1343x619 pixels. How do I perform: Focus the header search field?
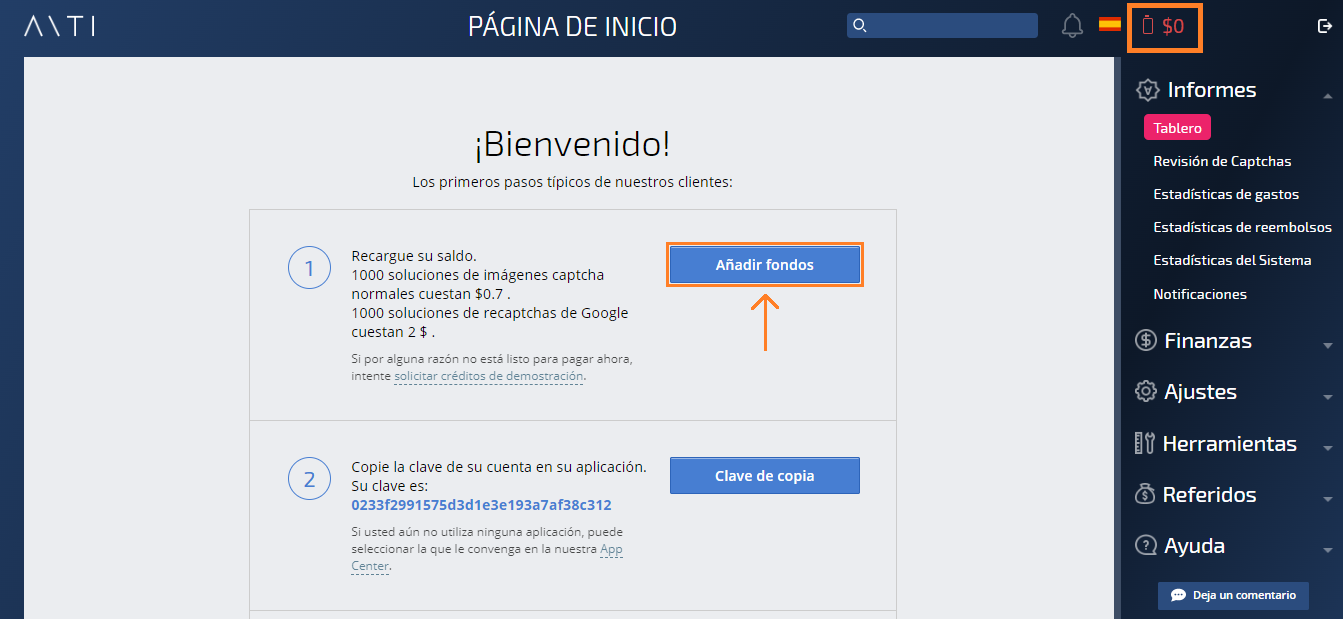[942, 26]
